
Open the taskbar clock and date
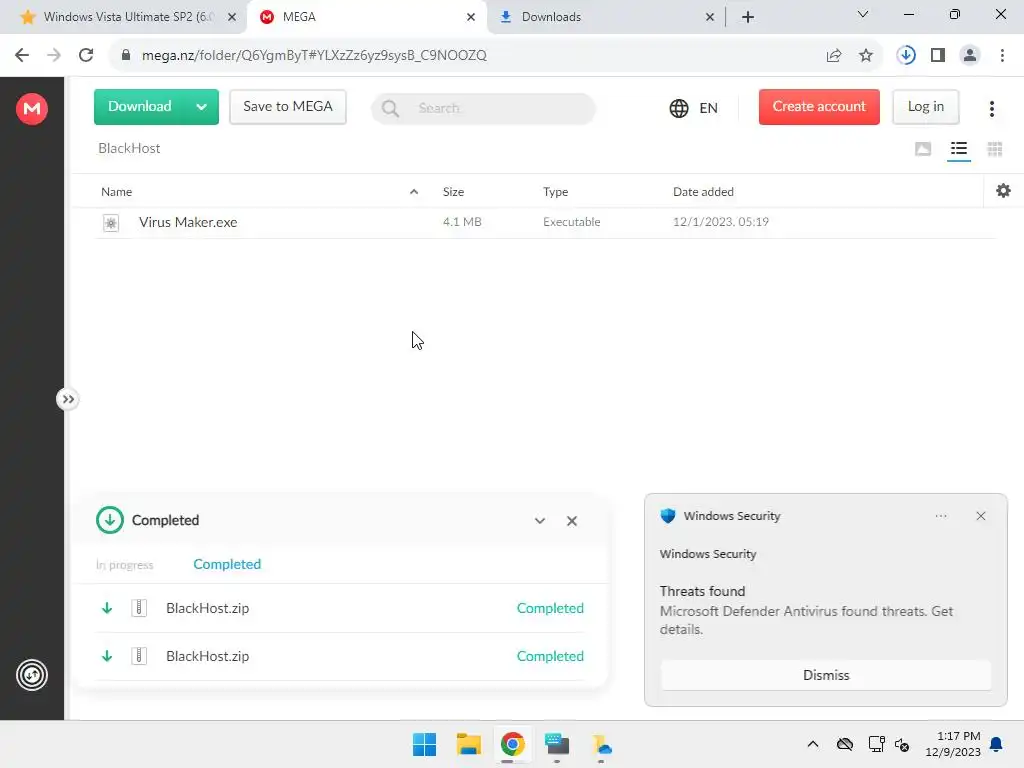pyautogui.click(x=953, y=744)
